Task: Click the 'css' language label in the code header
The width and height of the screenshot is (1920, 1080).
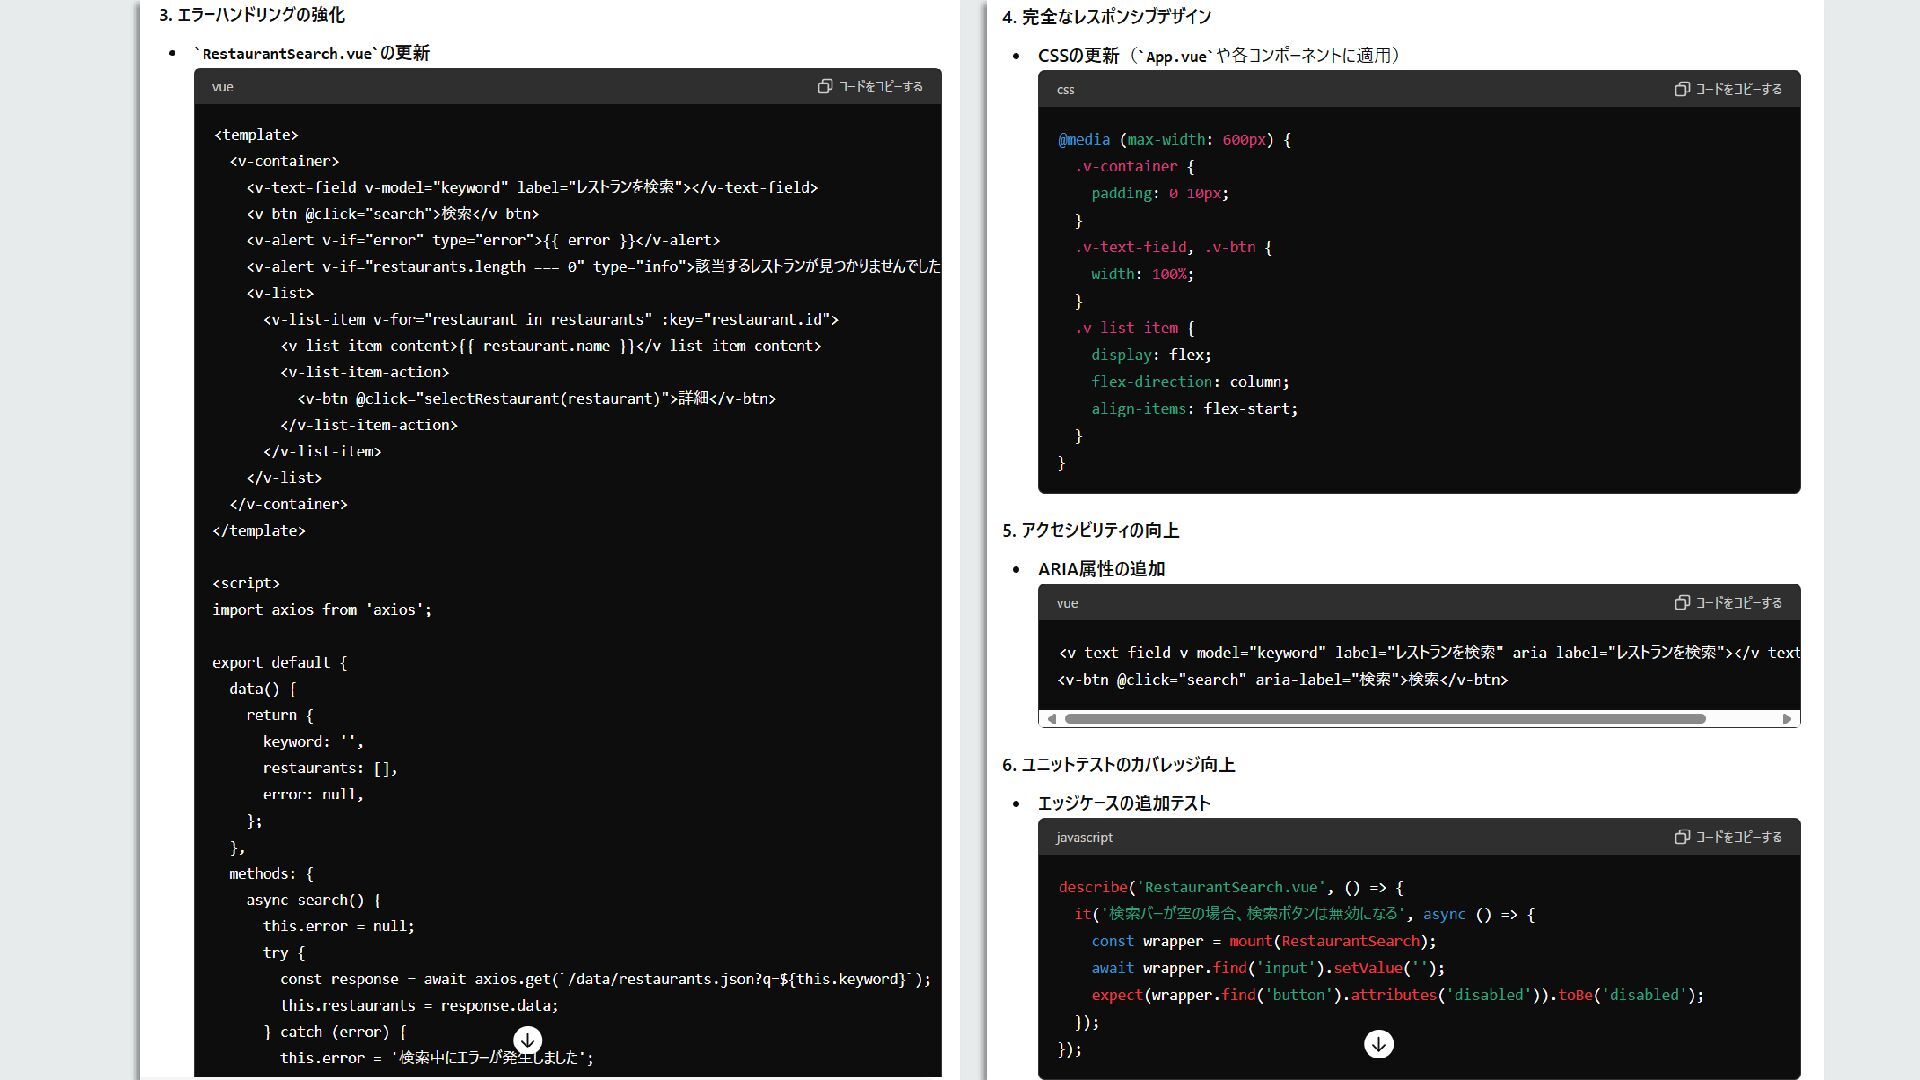Action: coord(1066,90)
